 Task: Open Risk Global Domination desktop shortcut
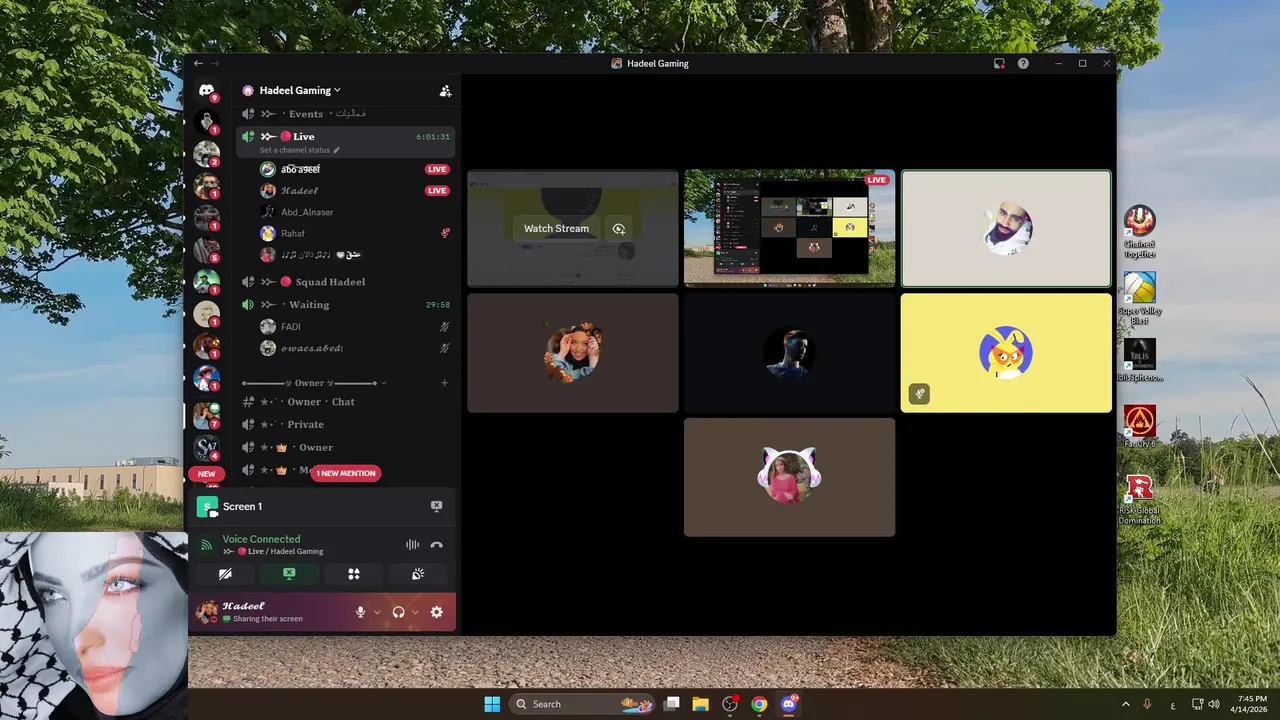(1139, 499)
